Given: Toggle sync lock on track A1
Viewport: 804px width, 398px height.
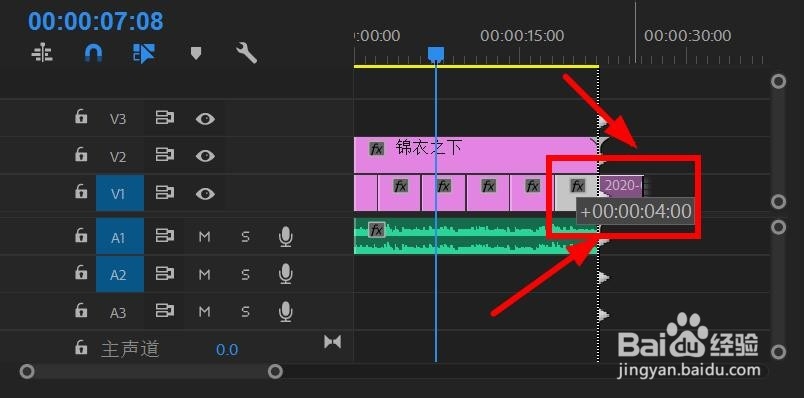Looking at the screenshot, I should coord(164,236).
